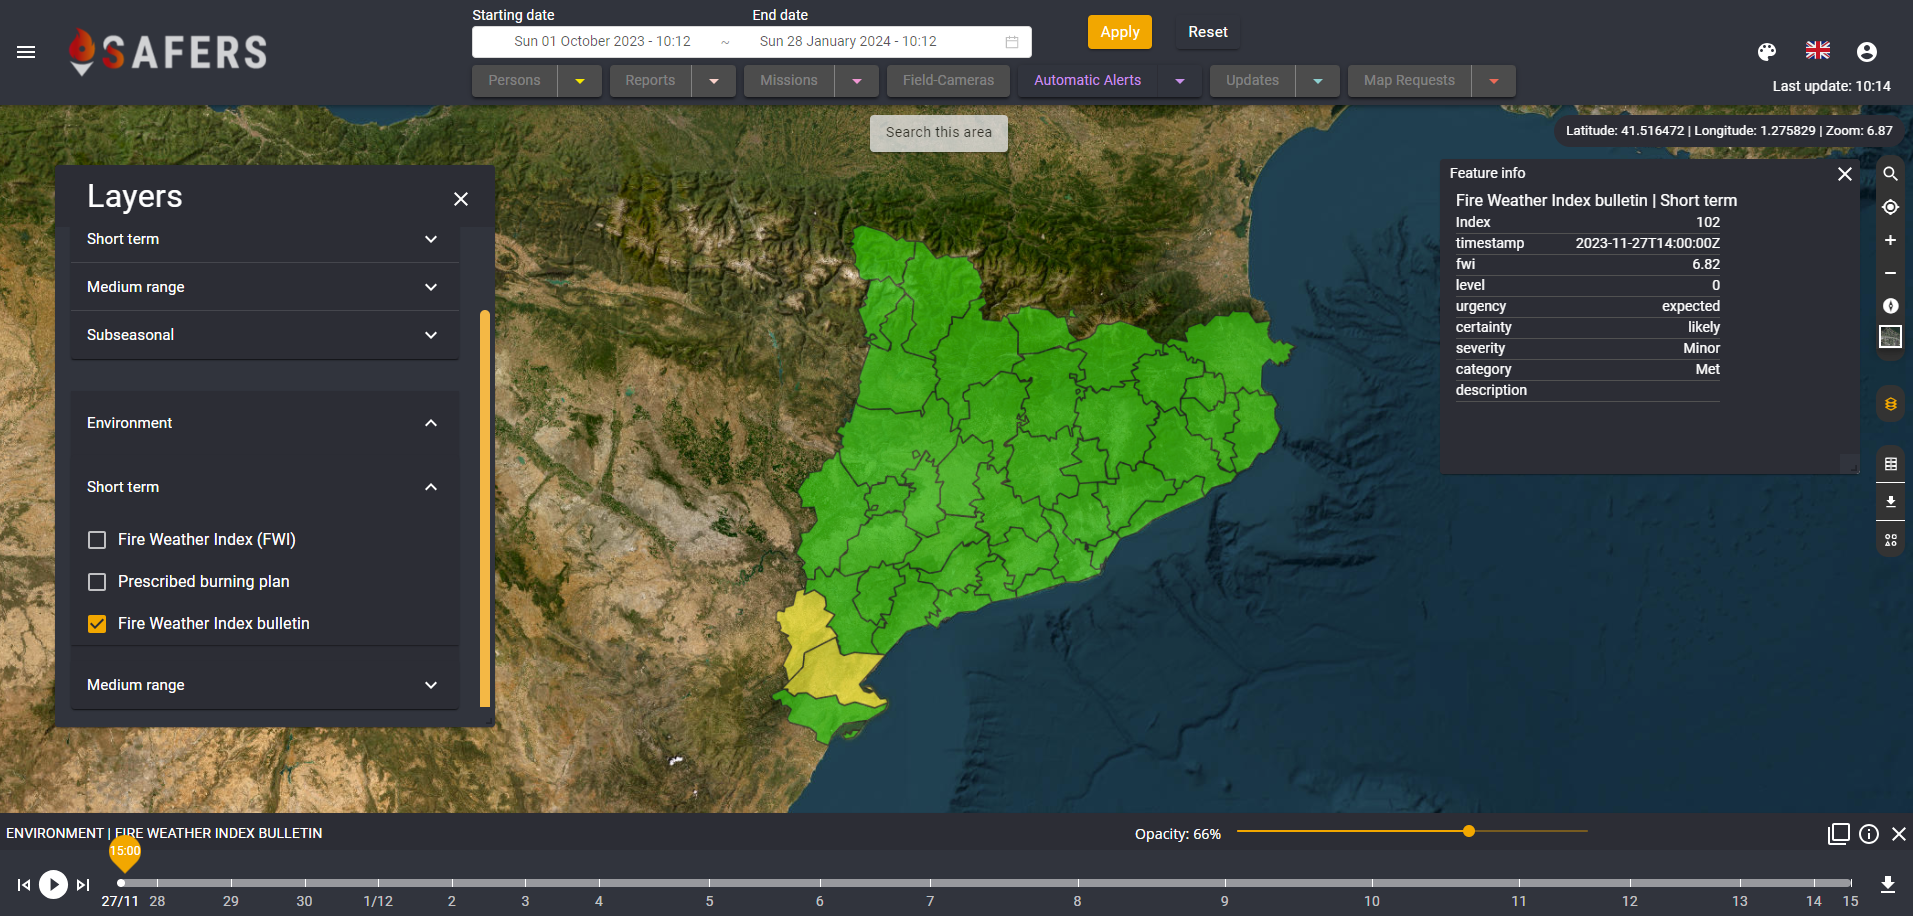Open the hamburger main menu

[26, 52]
